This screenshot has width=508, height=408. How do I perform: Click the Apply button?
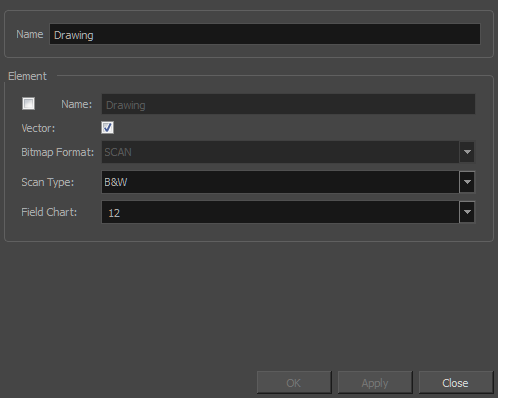[375, 383]
